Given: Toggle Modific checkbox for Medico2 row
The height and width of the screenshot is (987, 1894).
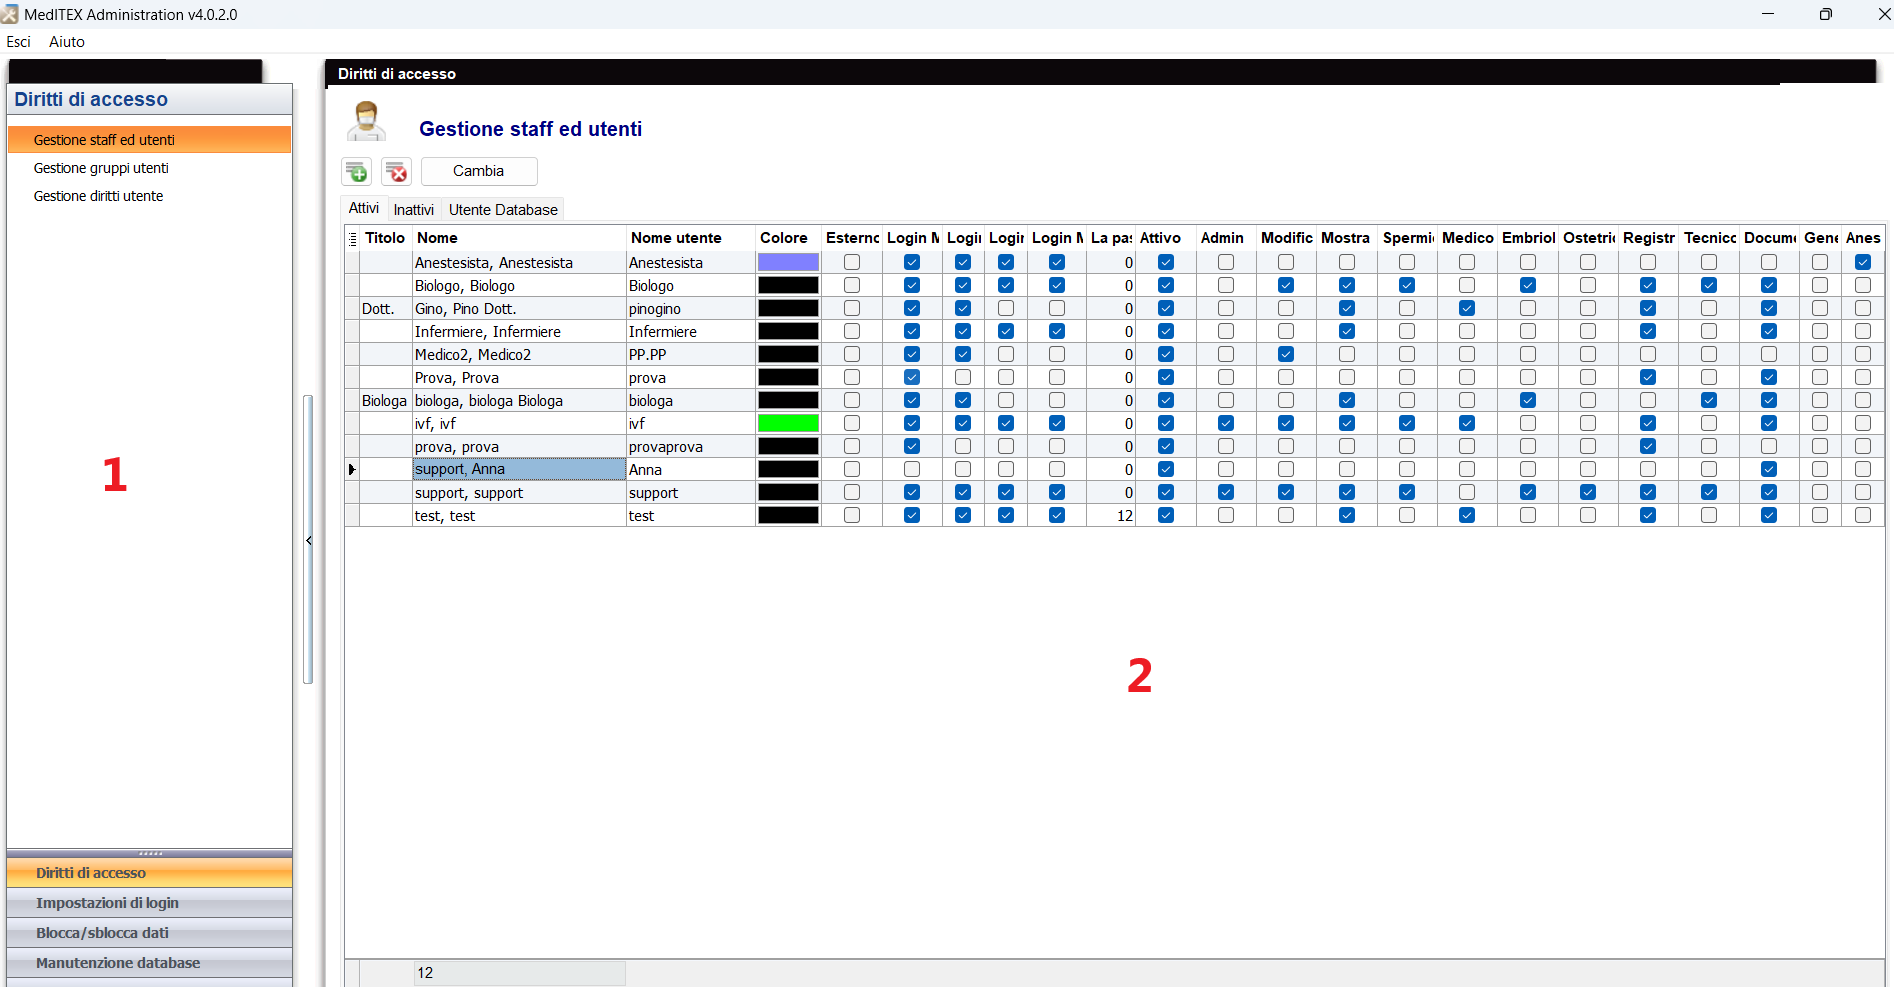Looking at the screenshot, I should tap(1286, 354).
